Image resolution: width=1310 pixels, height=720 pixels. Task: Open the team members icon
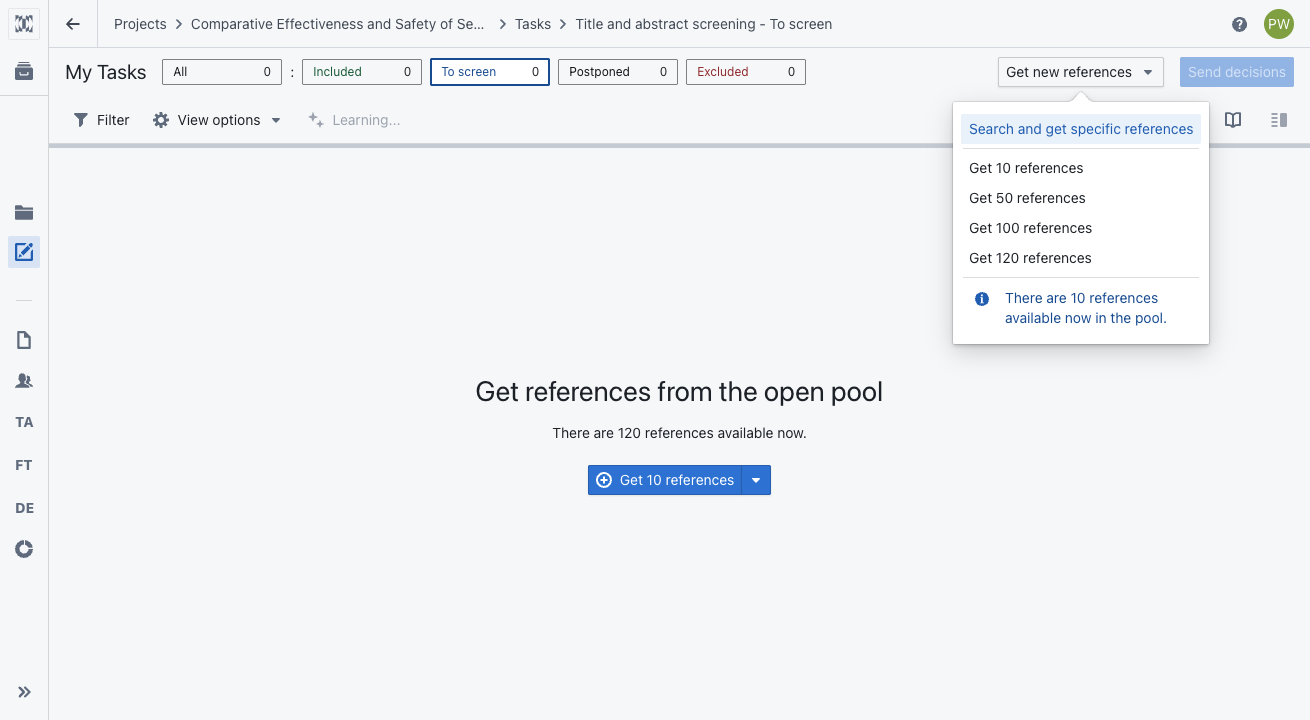pyautogui.click(x=24, y=381)
